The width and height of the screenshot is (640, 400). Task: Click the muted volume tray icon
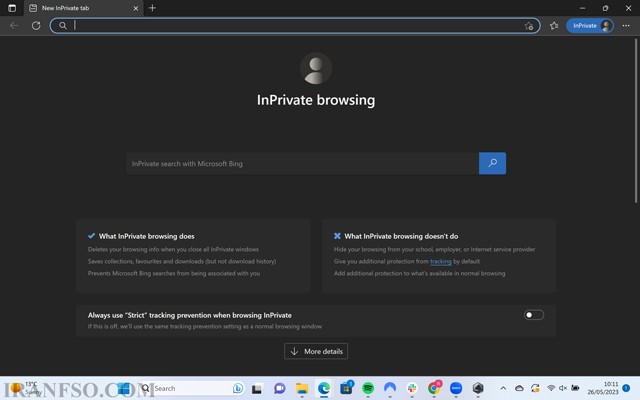(563, 388)
